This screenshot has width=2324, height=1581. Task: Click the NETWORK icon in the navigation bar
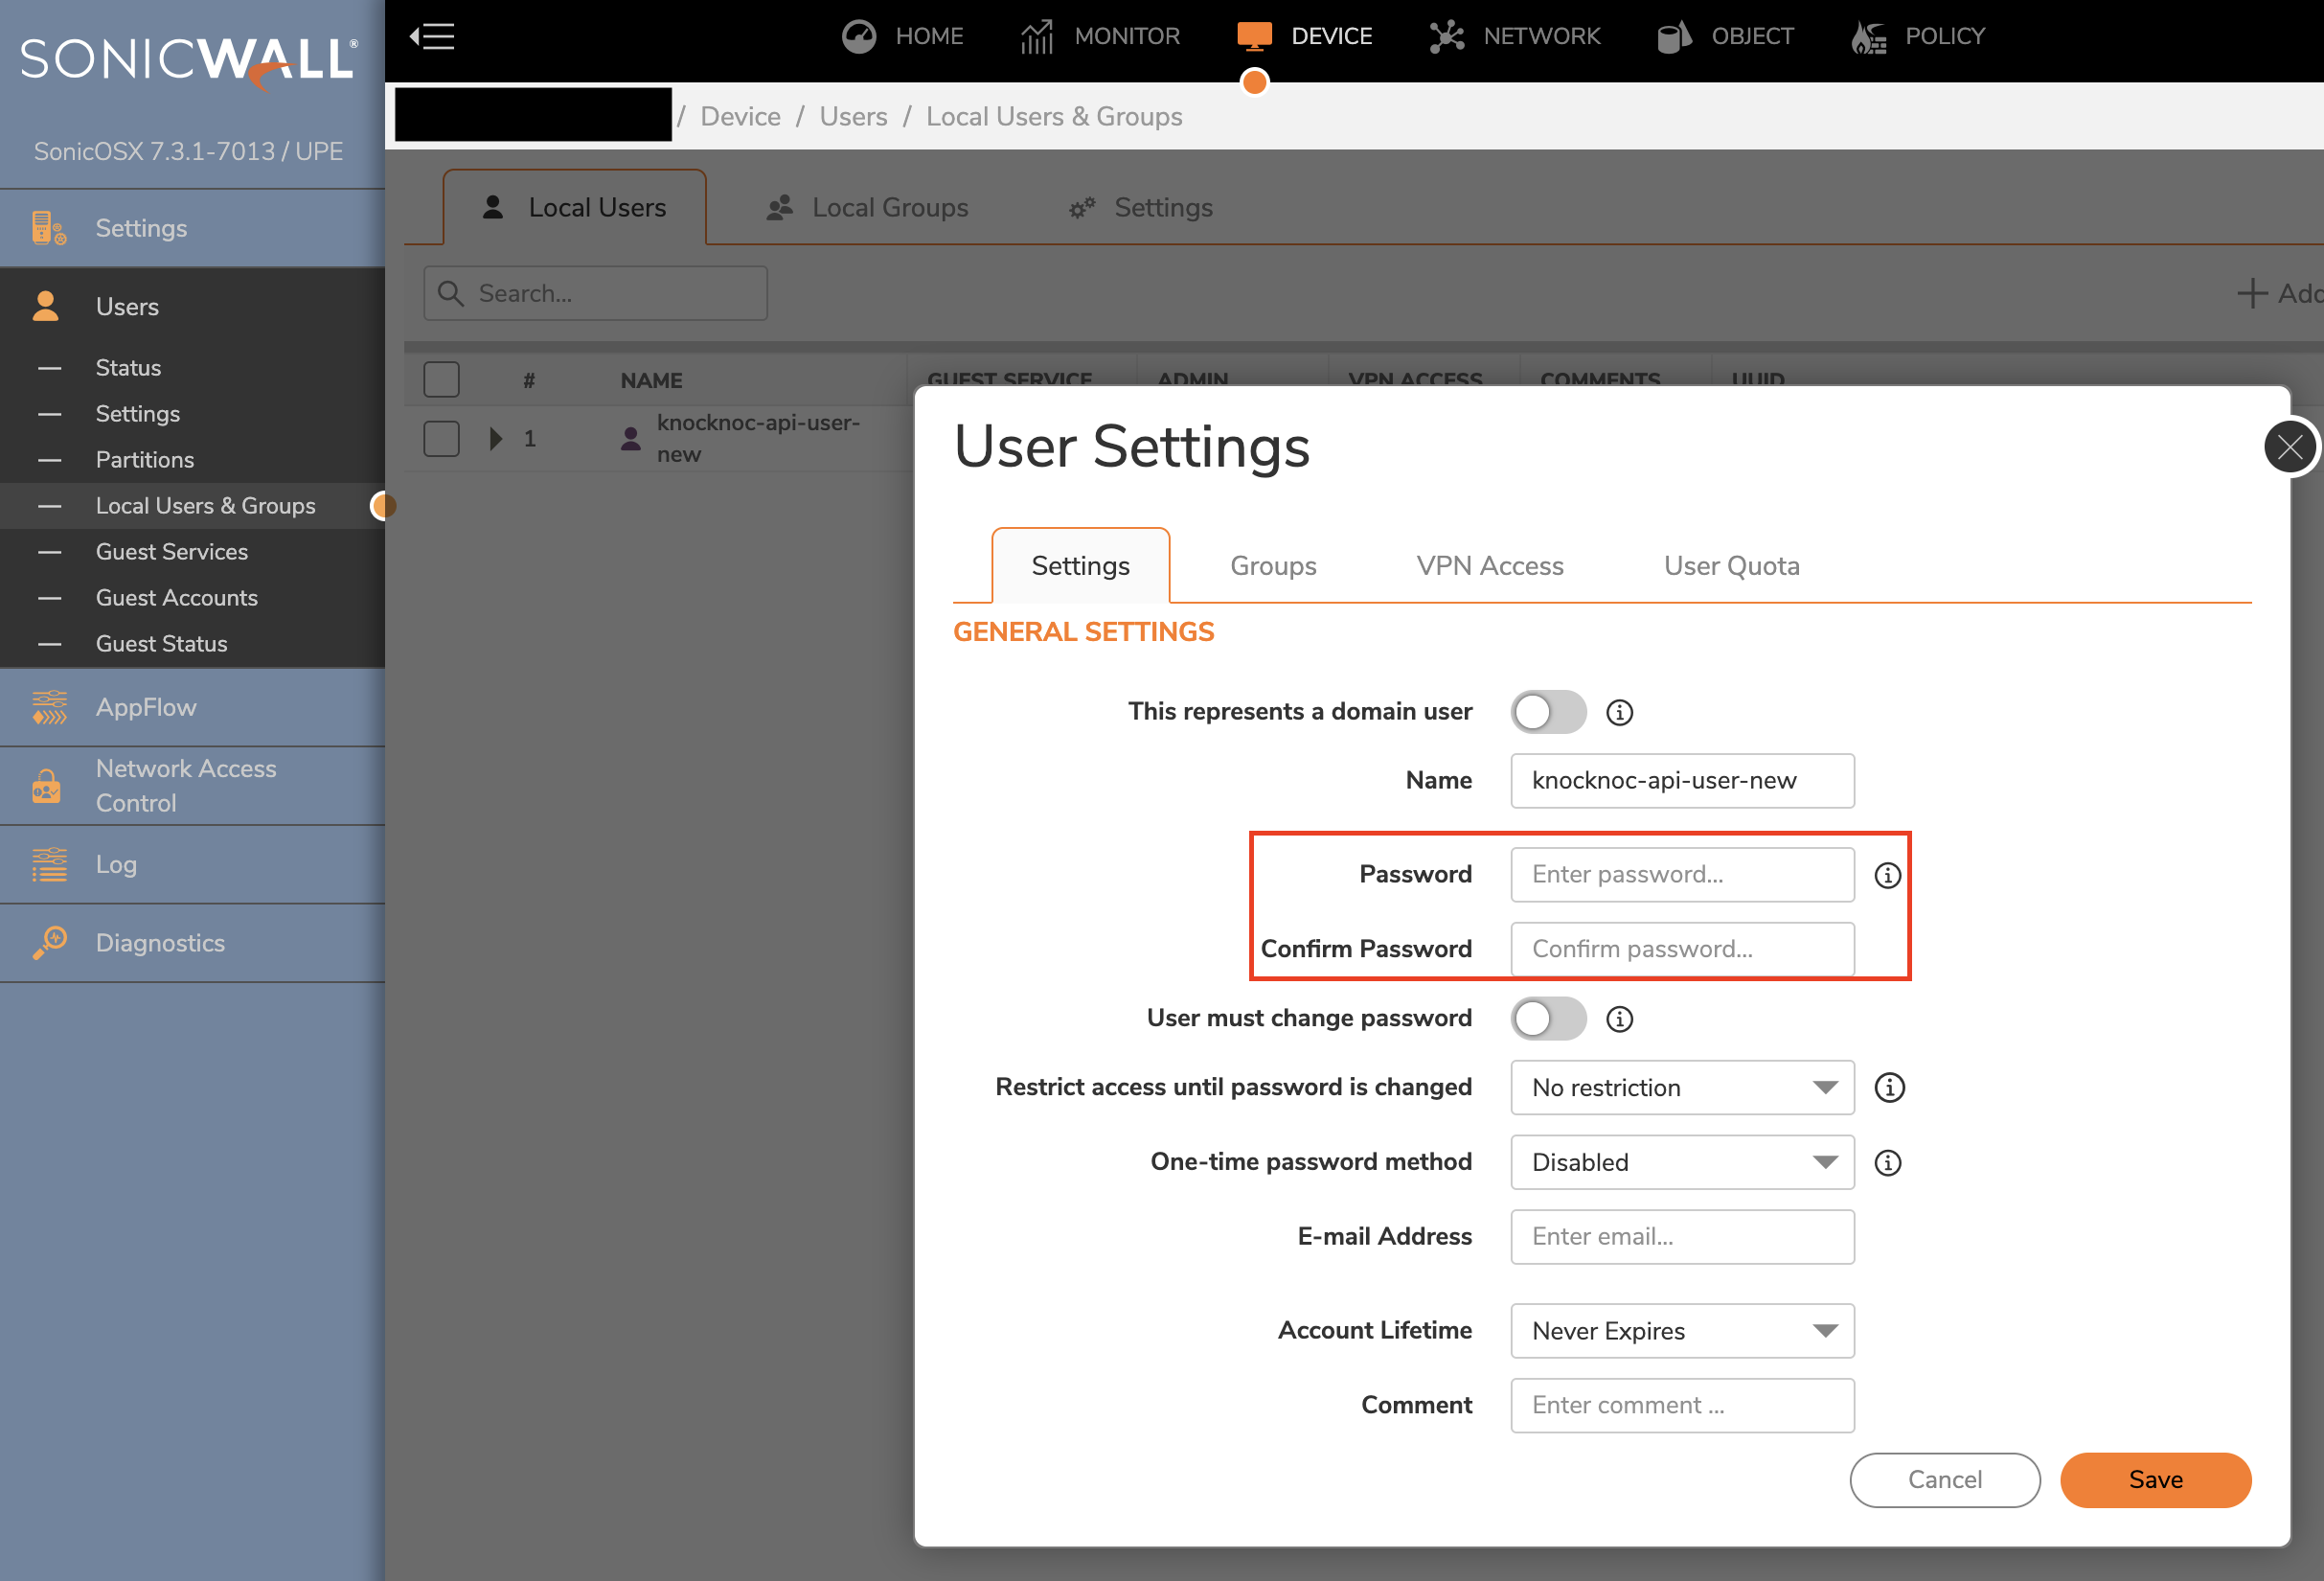[1446, 36]
